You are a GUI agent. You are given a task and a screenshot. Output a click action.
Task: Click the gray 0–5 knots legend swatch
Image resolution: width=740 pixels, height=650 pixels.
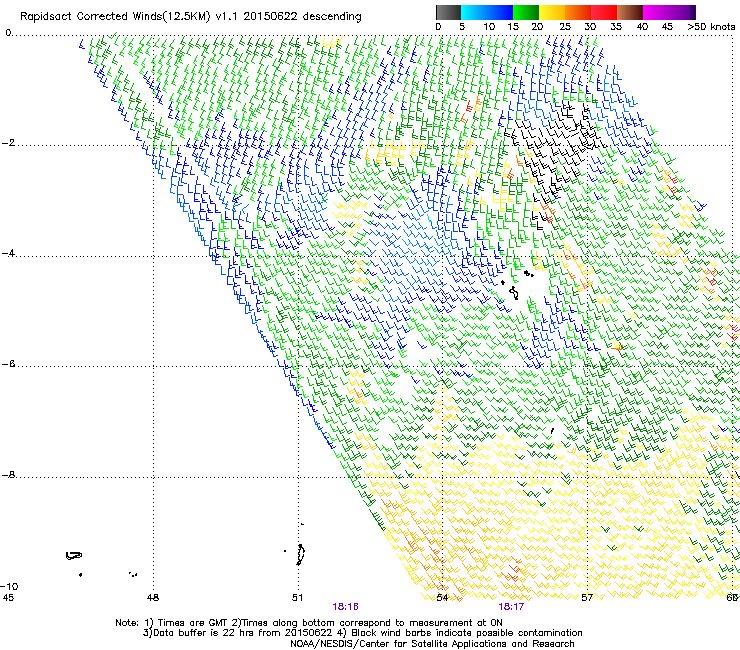coord(448,12)
